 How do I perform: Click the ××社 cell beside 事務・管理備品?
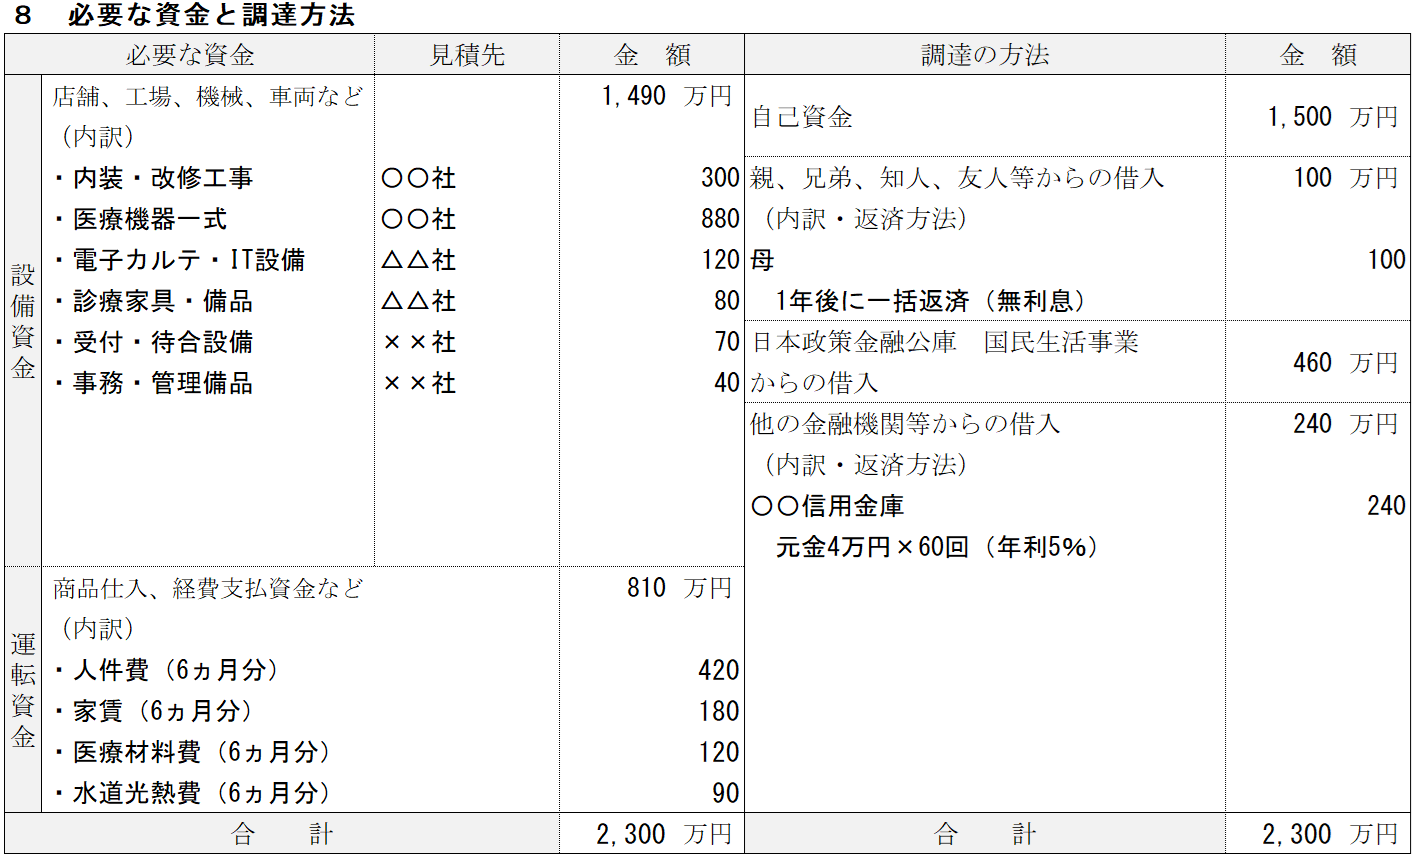tap(419, 383)
